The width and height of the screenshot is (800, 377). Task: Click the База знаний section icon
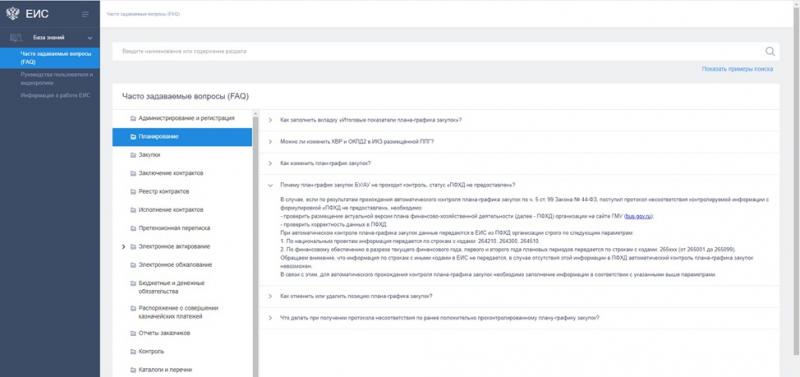click(x=16, y=38)
